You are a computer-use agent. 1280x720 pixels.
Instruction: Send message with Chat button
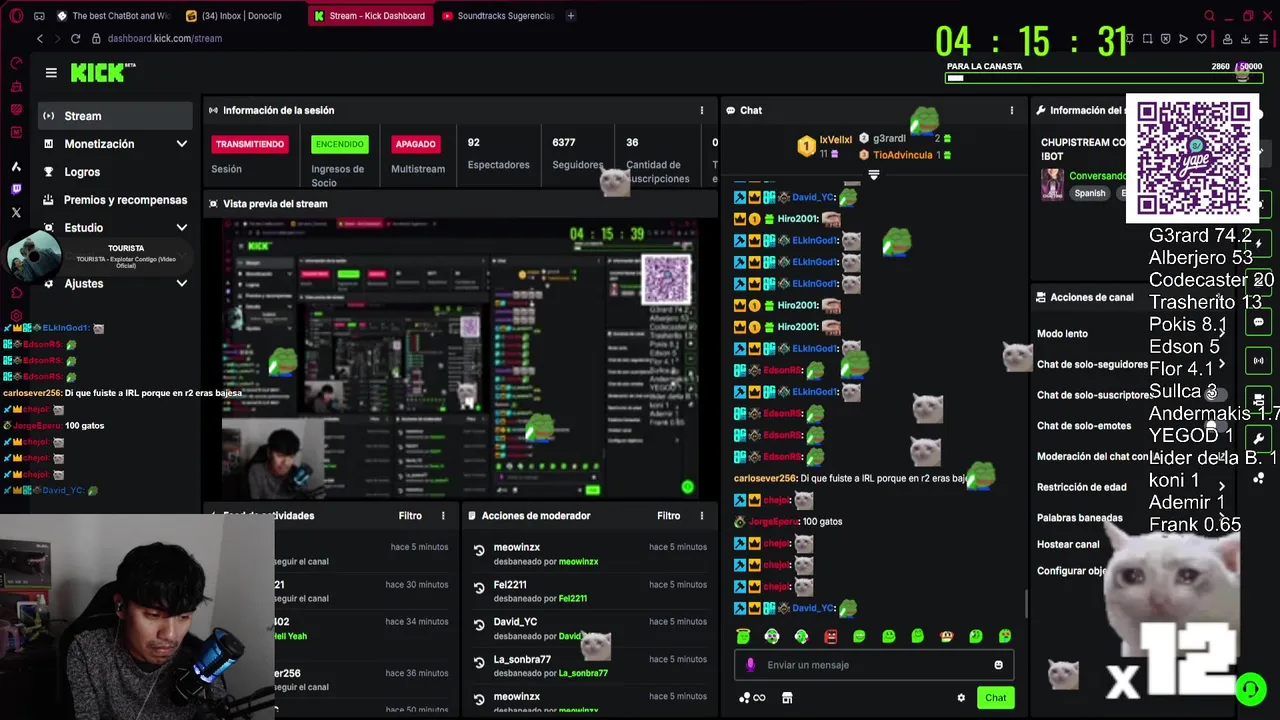pyautogui.click(x=996, y=698)
